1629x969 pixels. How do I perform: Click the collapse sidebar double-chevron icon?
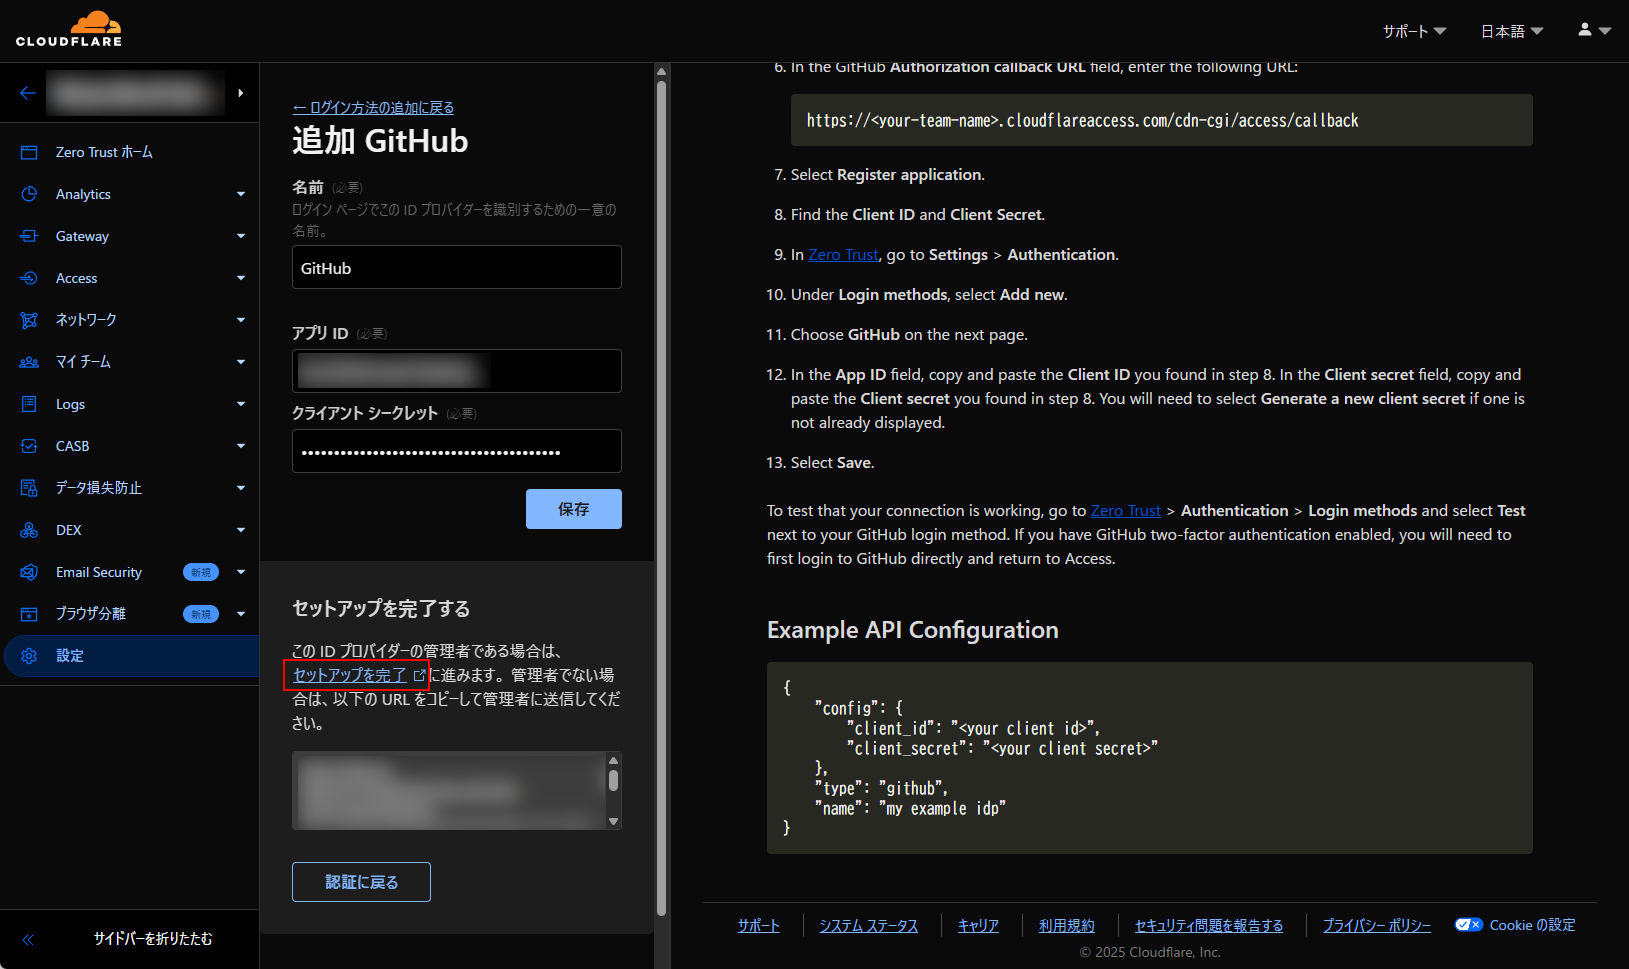[x=28, y=939]
